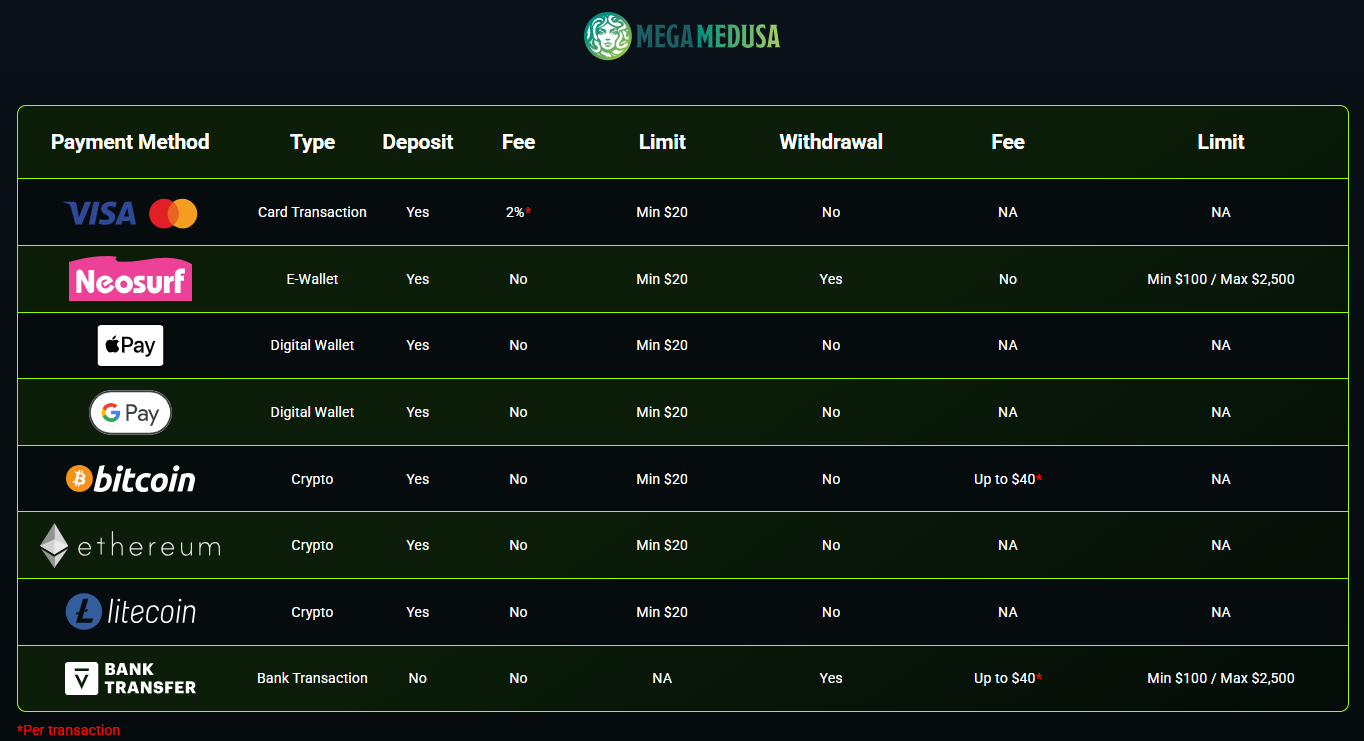Select the Bank Transaction type cell

[312, 678]
